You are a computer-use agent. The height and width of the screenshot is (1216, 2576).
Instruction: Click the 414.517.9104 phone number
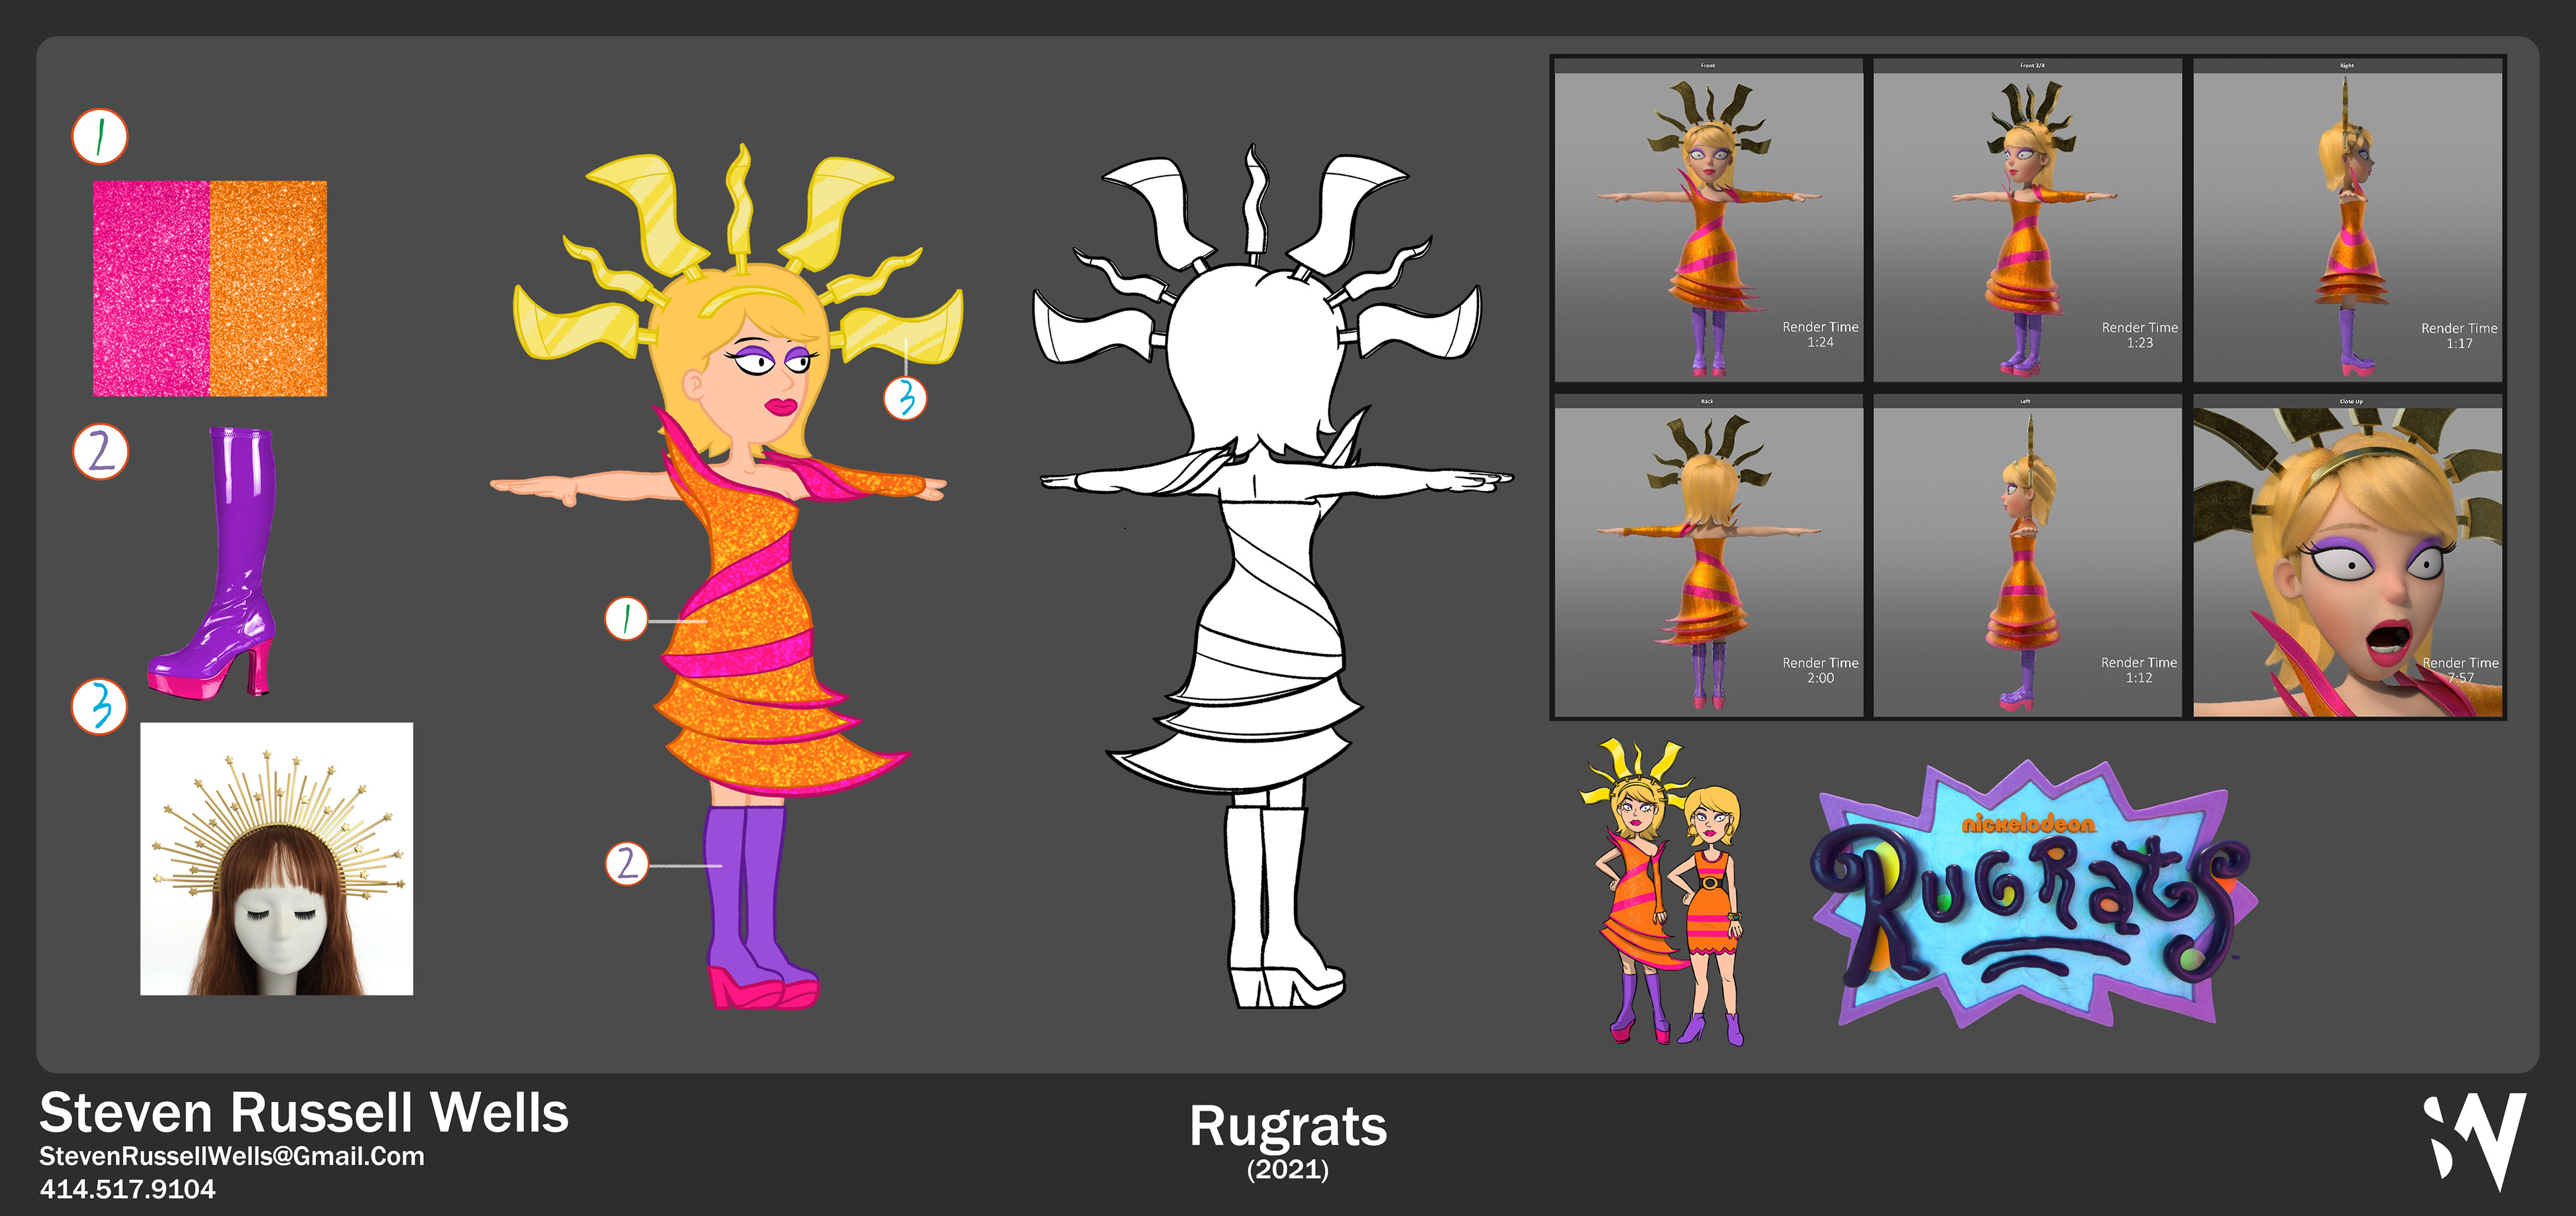127,1189
